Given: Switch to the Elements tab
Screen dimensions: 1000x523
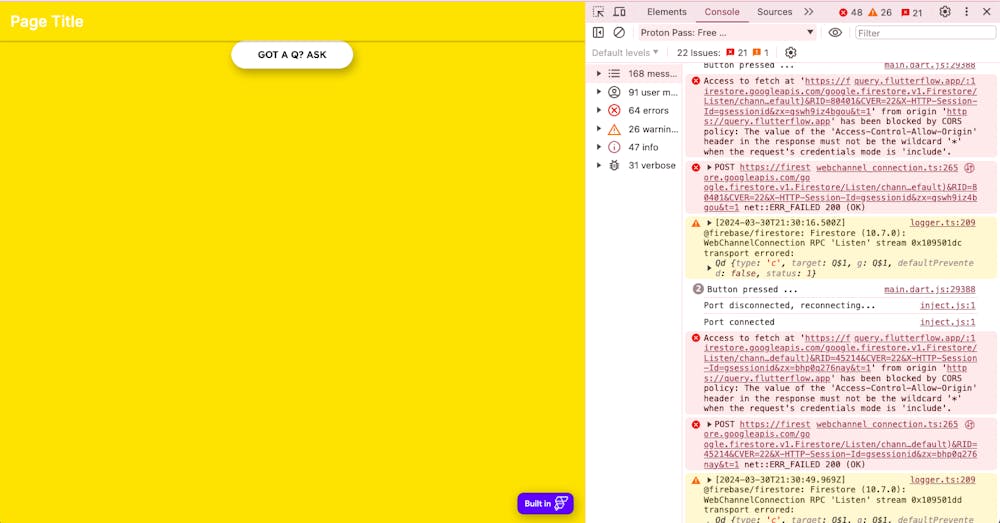Looking at the screenshot, I should (666, 12).
